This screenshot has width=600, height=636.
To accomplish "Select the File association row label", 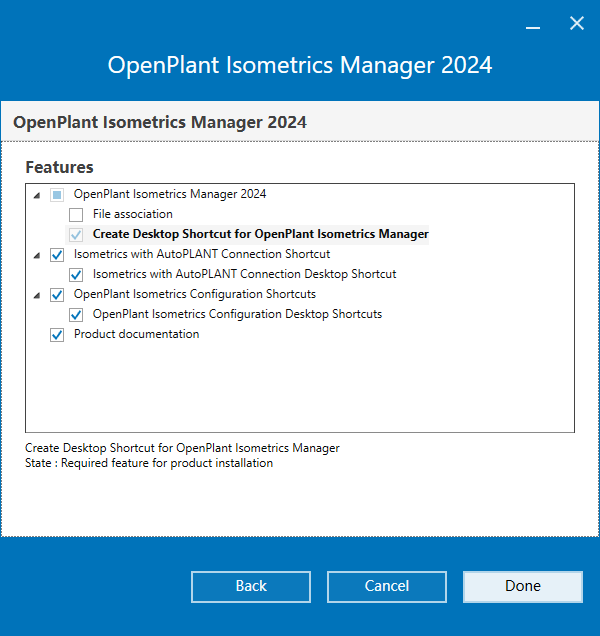I will 133,214.
